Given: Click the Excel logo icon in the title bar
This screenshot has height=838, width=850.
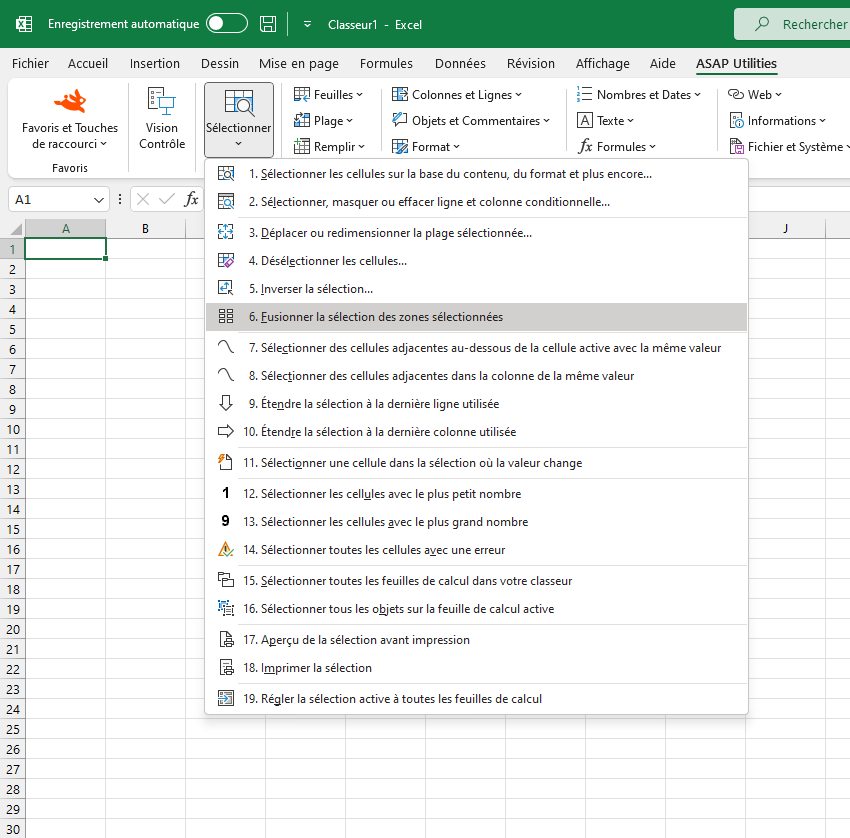Looking at the screenshot, I should pyautogui.click(x=24, y=24).
